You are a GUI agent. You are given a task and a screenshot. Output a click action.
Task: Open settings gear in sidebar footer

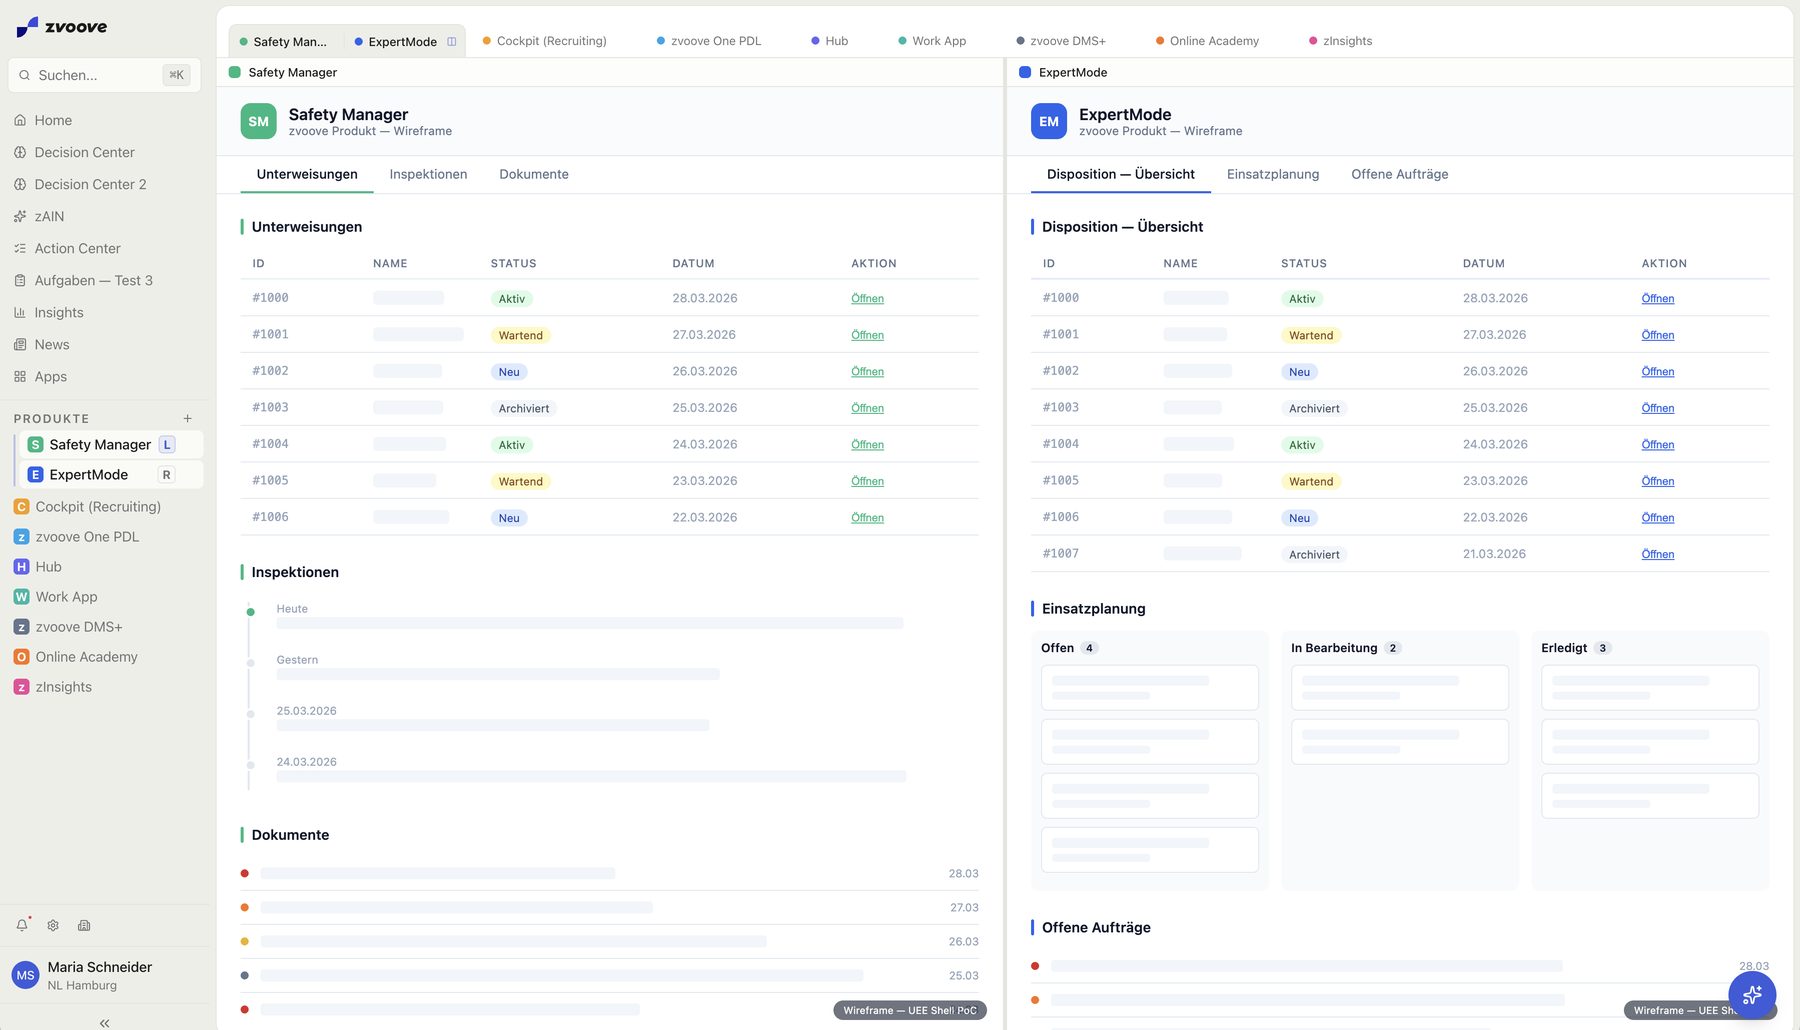pos(53,925)
